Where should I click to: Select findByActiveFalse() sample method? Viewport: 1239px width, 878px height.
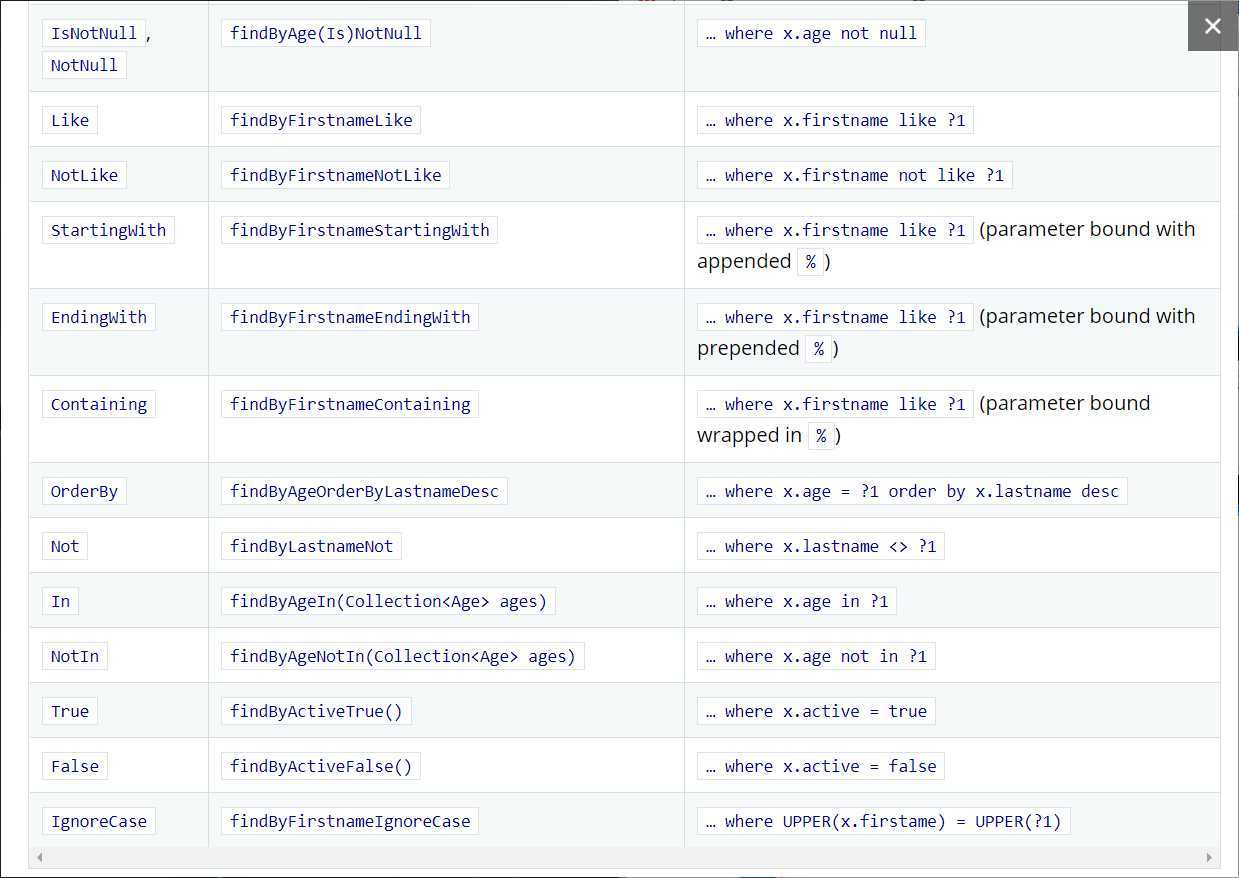(321, 766)
